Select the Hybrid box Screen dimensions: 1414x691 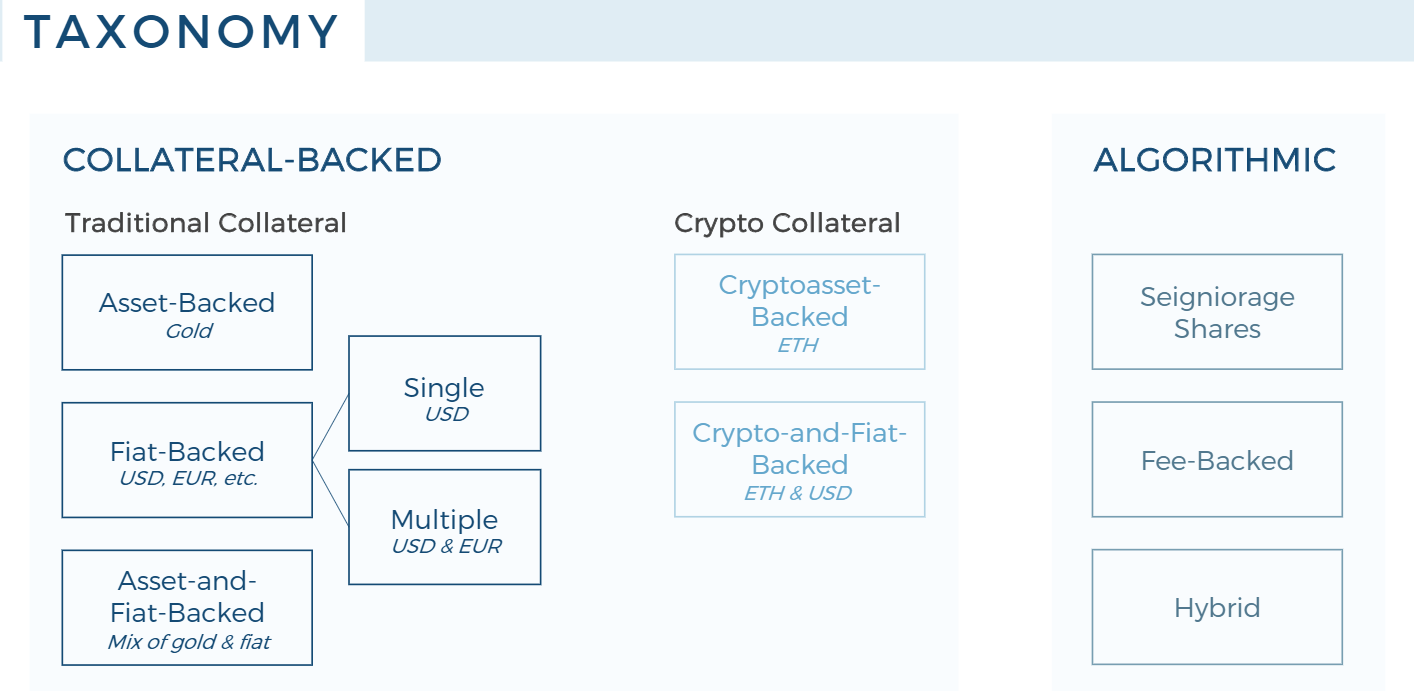point(1216,607)
